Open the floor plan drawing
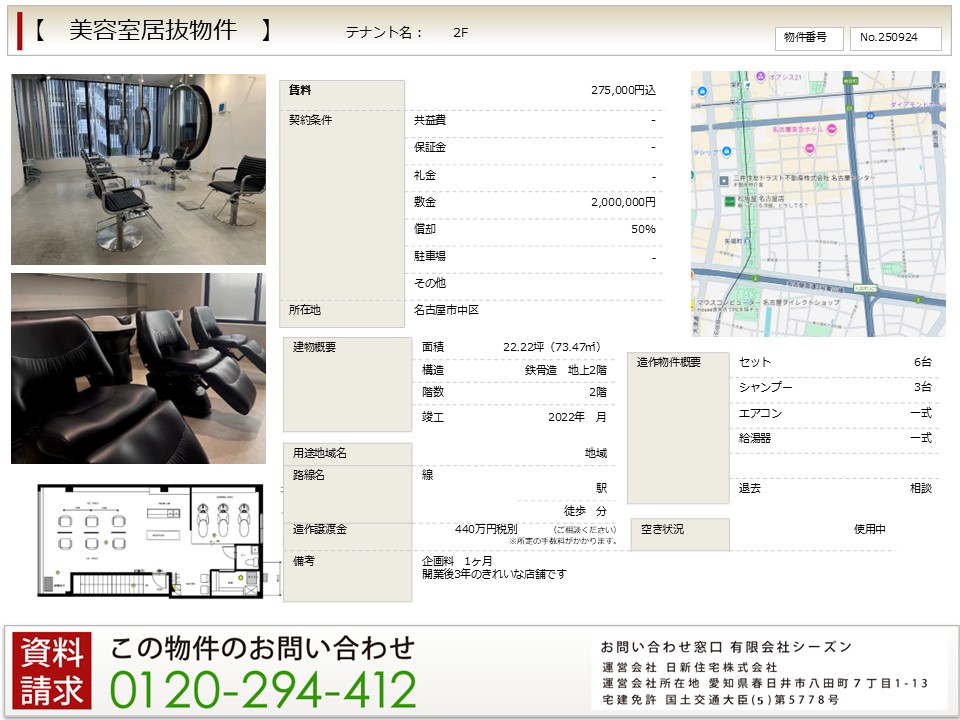The height and width of the screenshot is (720, 960). [150, 541]
